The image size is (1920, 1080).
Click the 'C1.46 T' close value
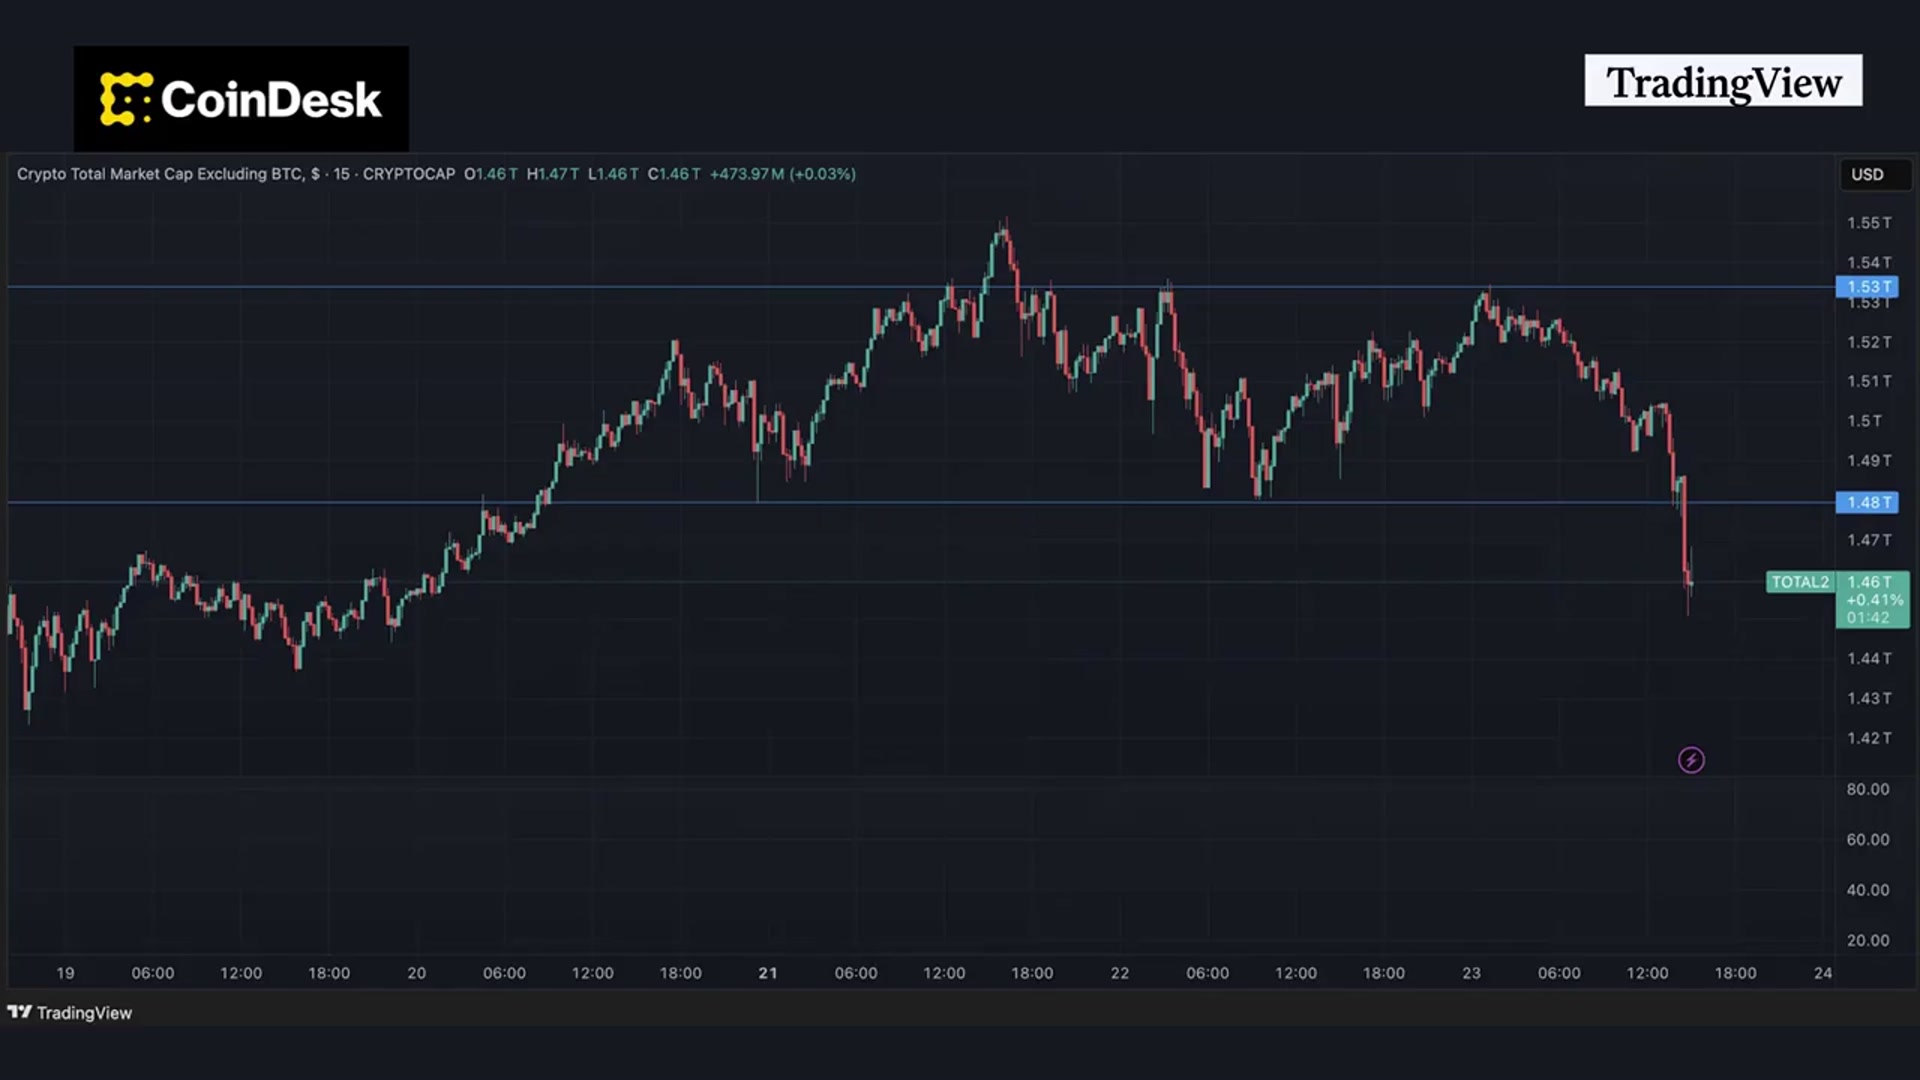674,174
